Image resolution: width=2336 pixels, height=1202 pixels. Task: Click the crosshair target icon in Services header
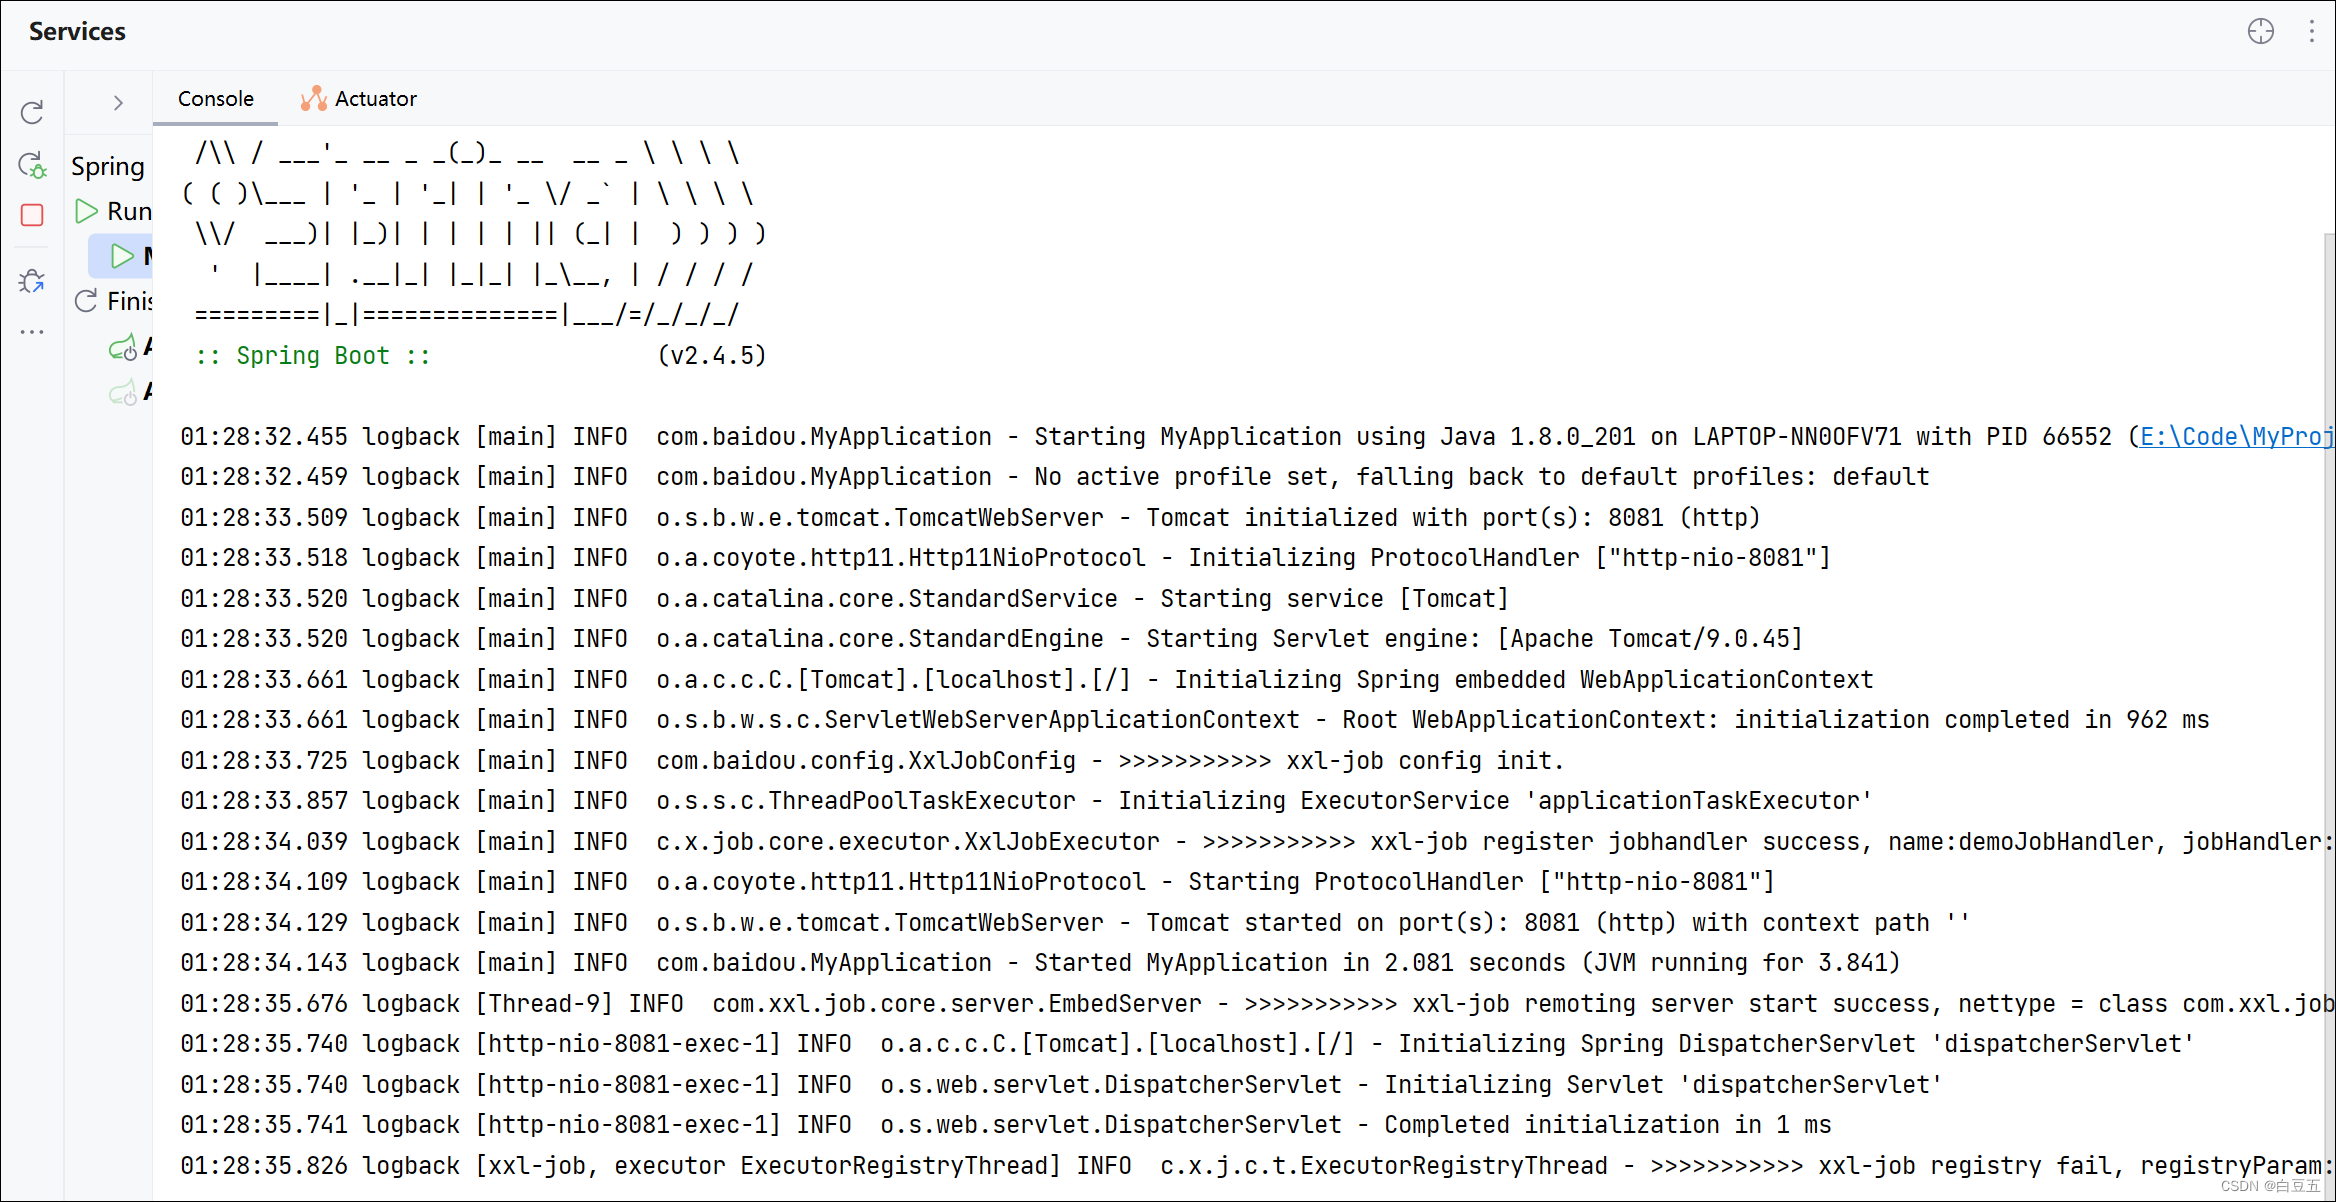point(2260,31)
